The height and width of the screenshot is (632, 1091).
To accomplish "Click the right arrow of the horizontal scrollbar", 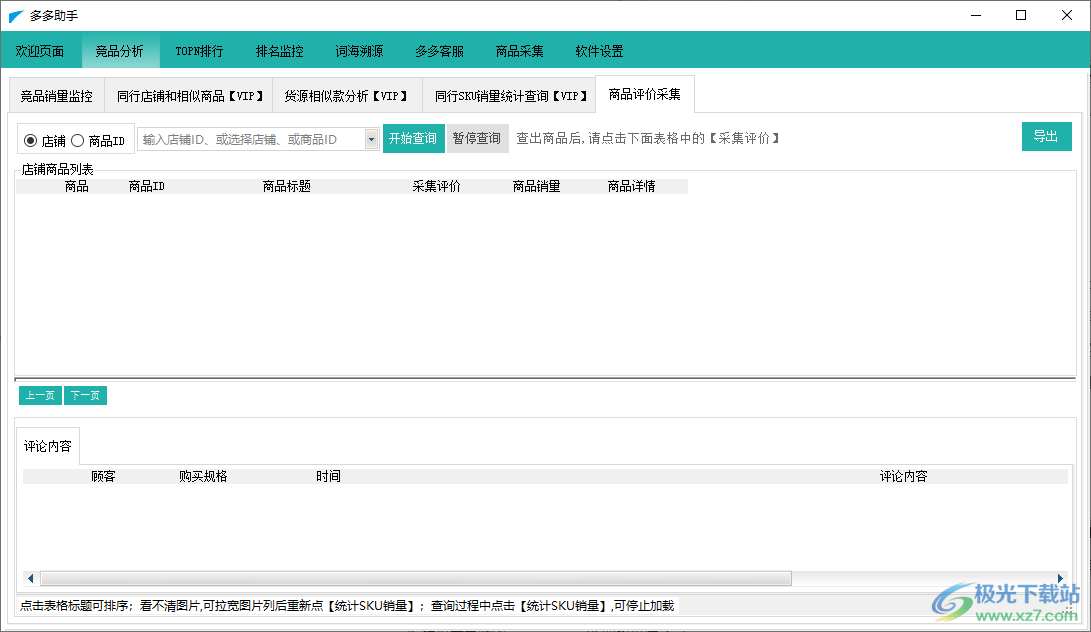I will (1059, 578).
